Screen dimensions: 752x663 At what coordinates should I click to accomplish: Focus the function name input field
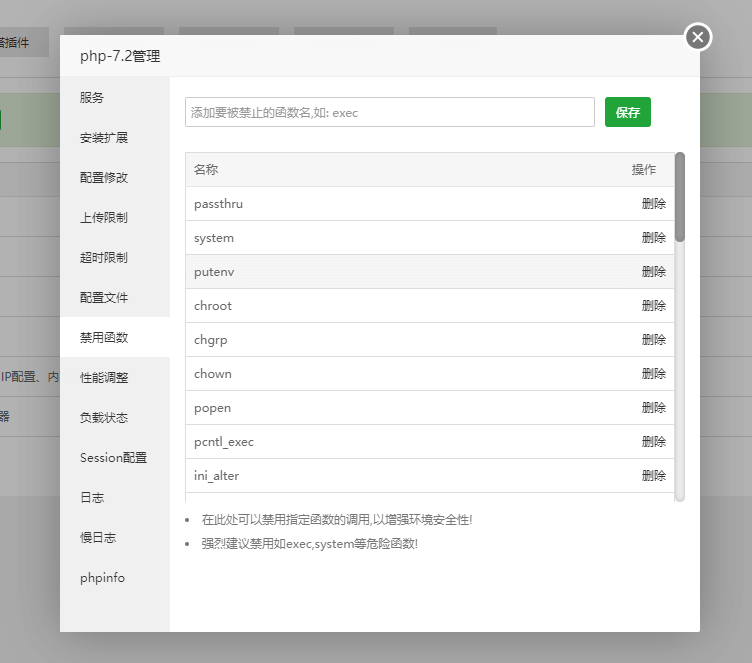point(389,112)
